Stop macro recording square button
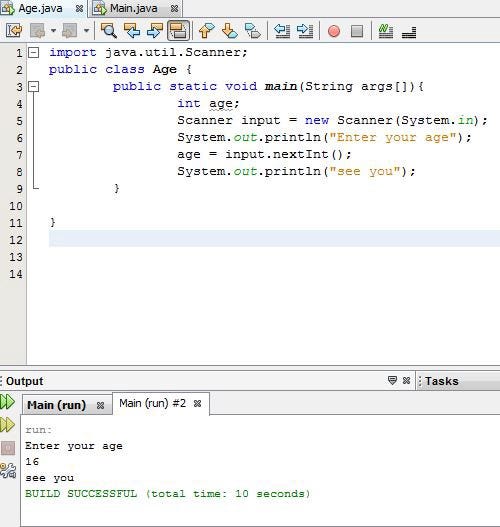The height and width of the screenshot is (527, 500). tap(357, 31)
